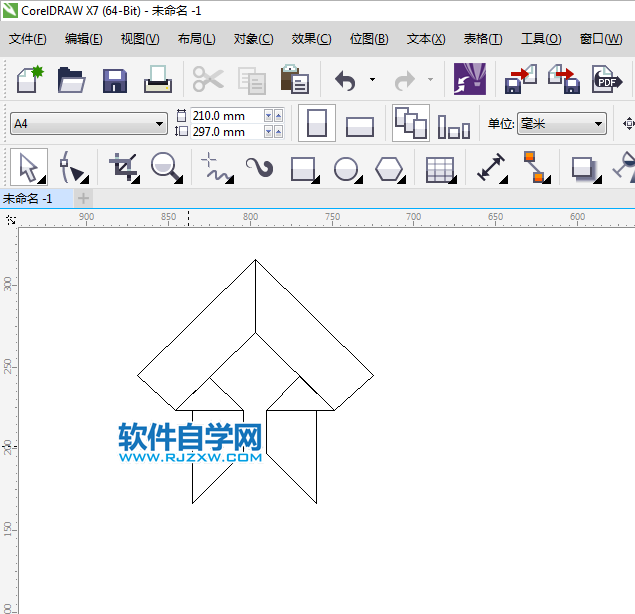Open the Table tool grid icon
Image resolution: width=635 pixels, height=614 pixels.
click(x=440, y=168)
